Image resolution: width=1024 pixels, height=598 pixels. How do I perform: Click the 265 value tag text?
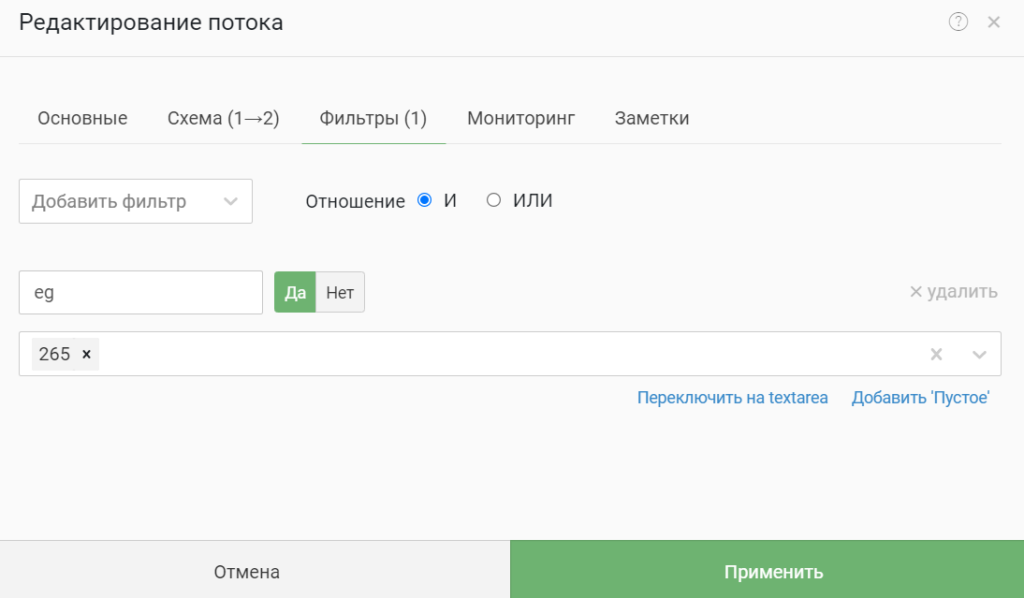[54, 354]
